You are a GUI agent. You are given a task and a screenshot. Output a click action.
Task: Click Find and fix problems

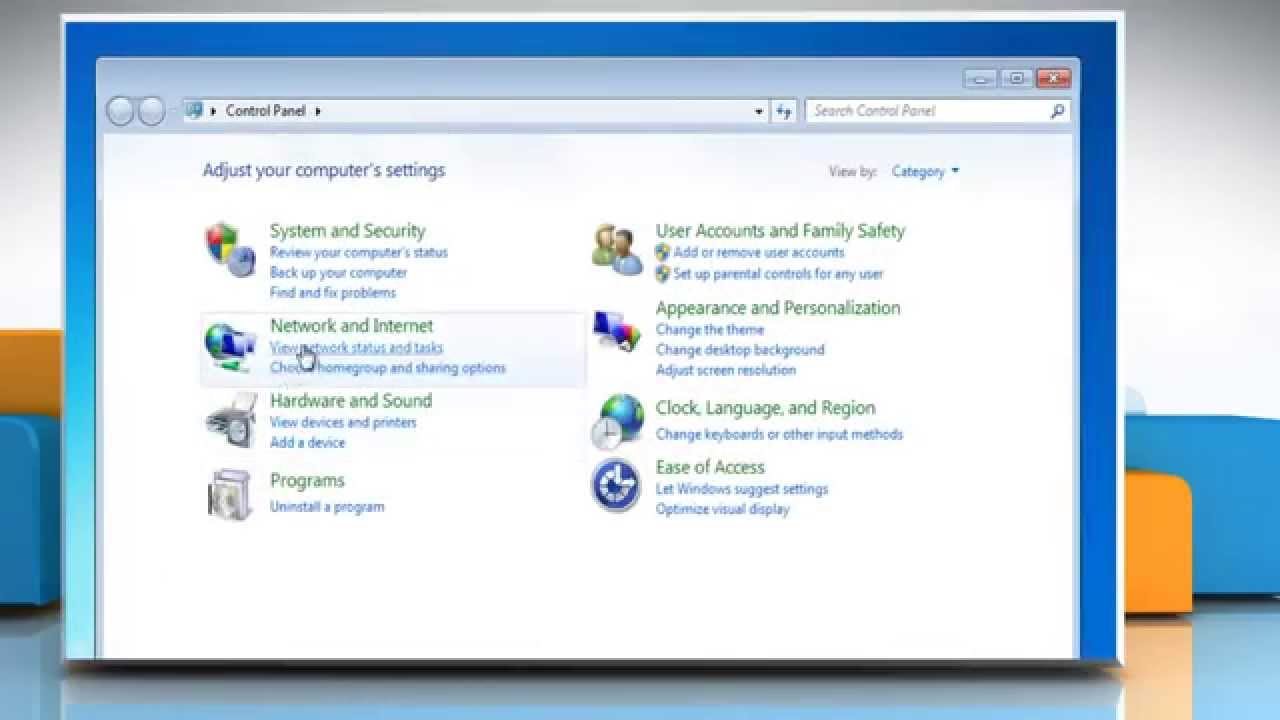333,292
